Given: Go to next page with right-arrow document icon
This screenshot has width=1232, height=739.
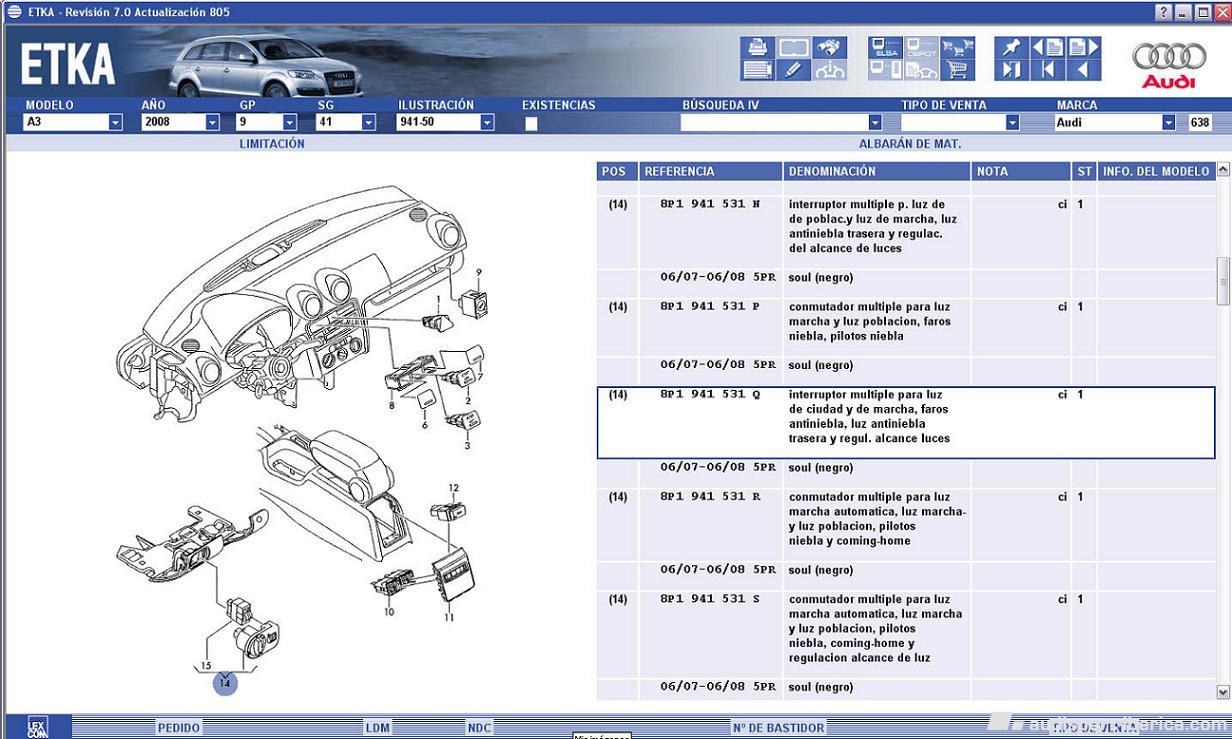Looking at the screenshot, I should tap(1084, 47).
